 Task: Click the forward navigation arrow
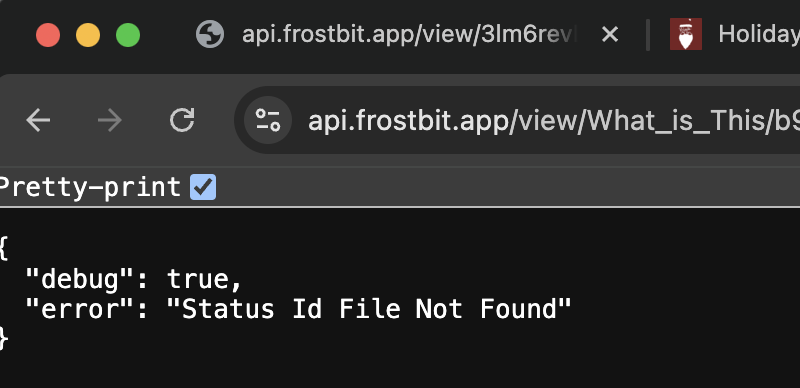tap(110, 120)
